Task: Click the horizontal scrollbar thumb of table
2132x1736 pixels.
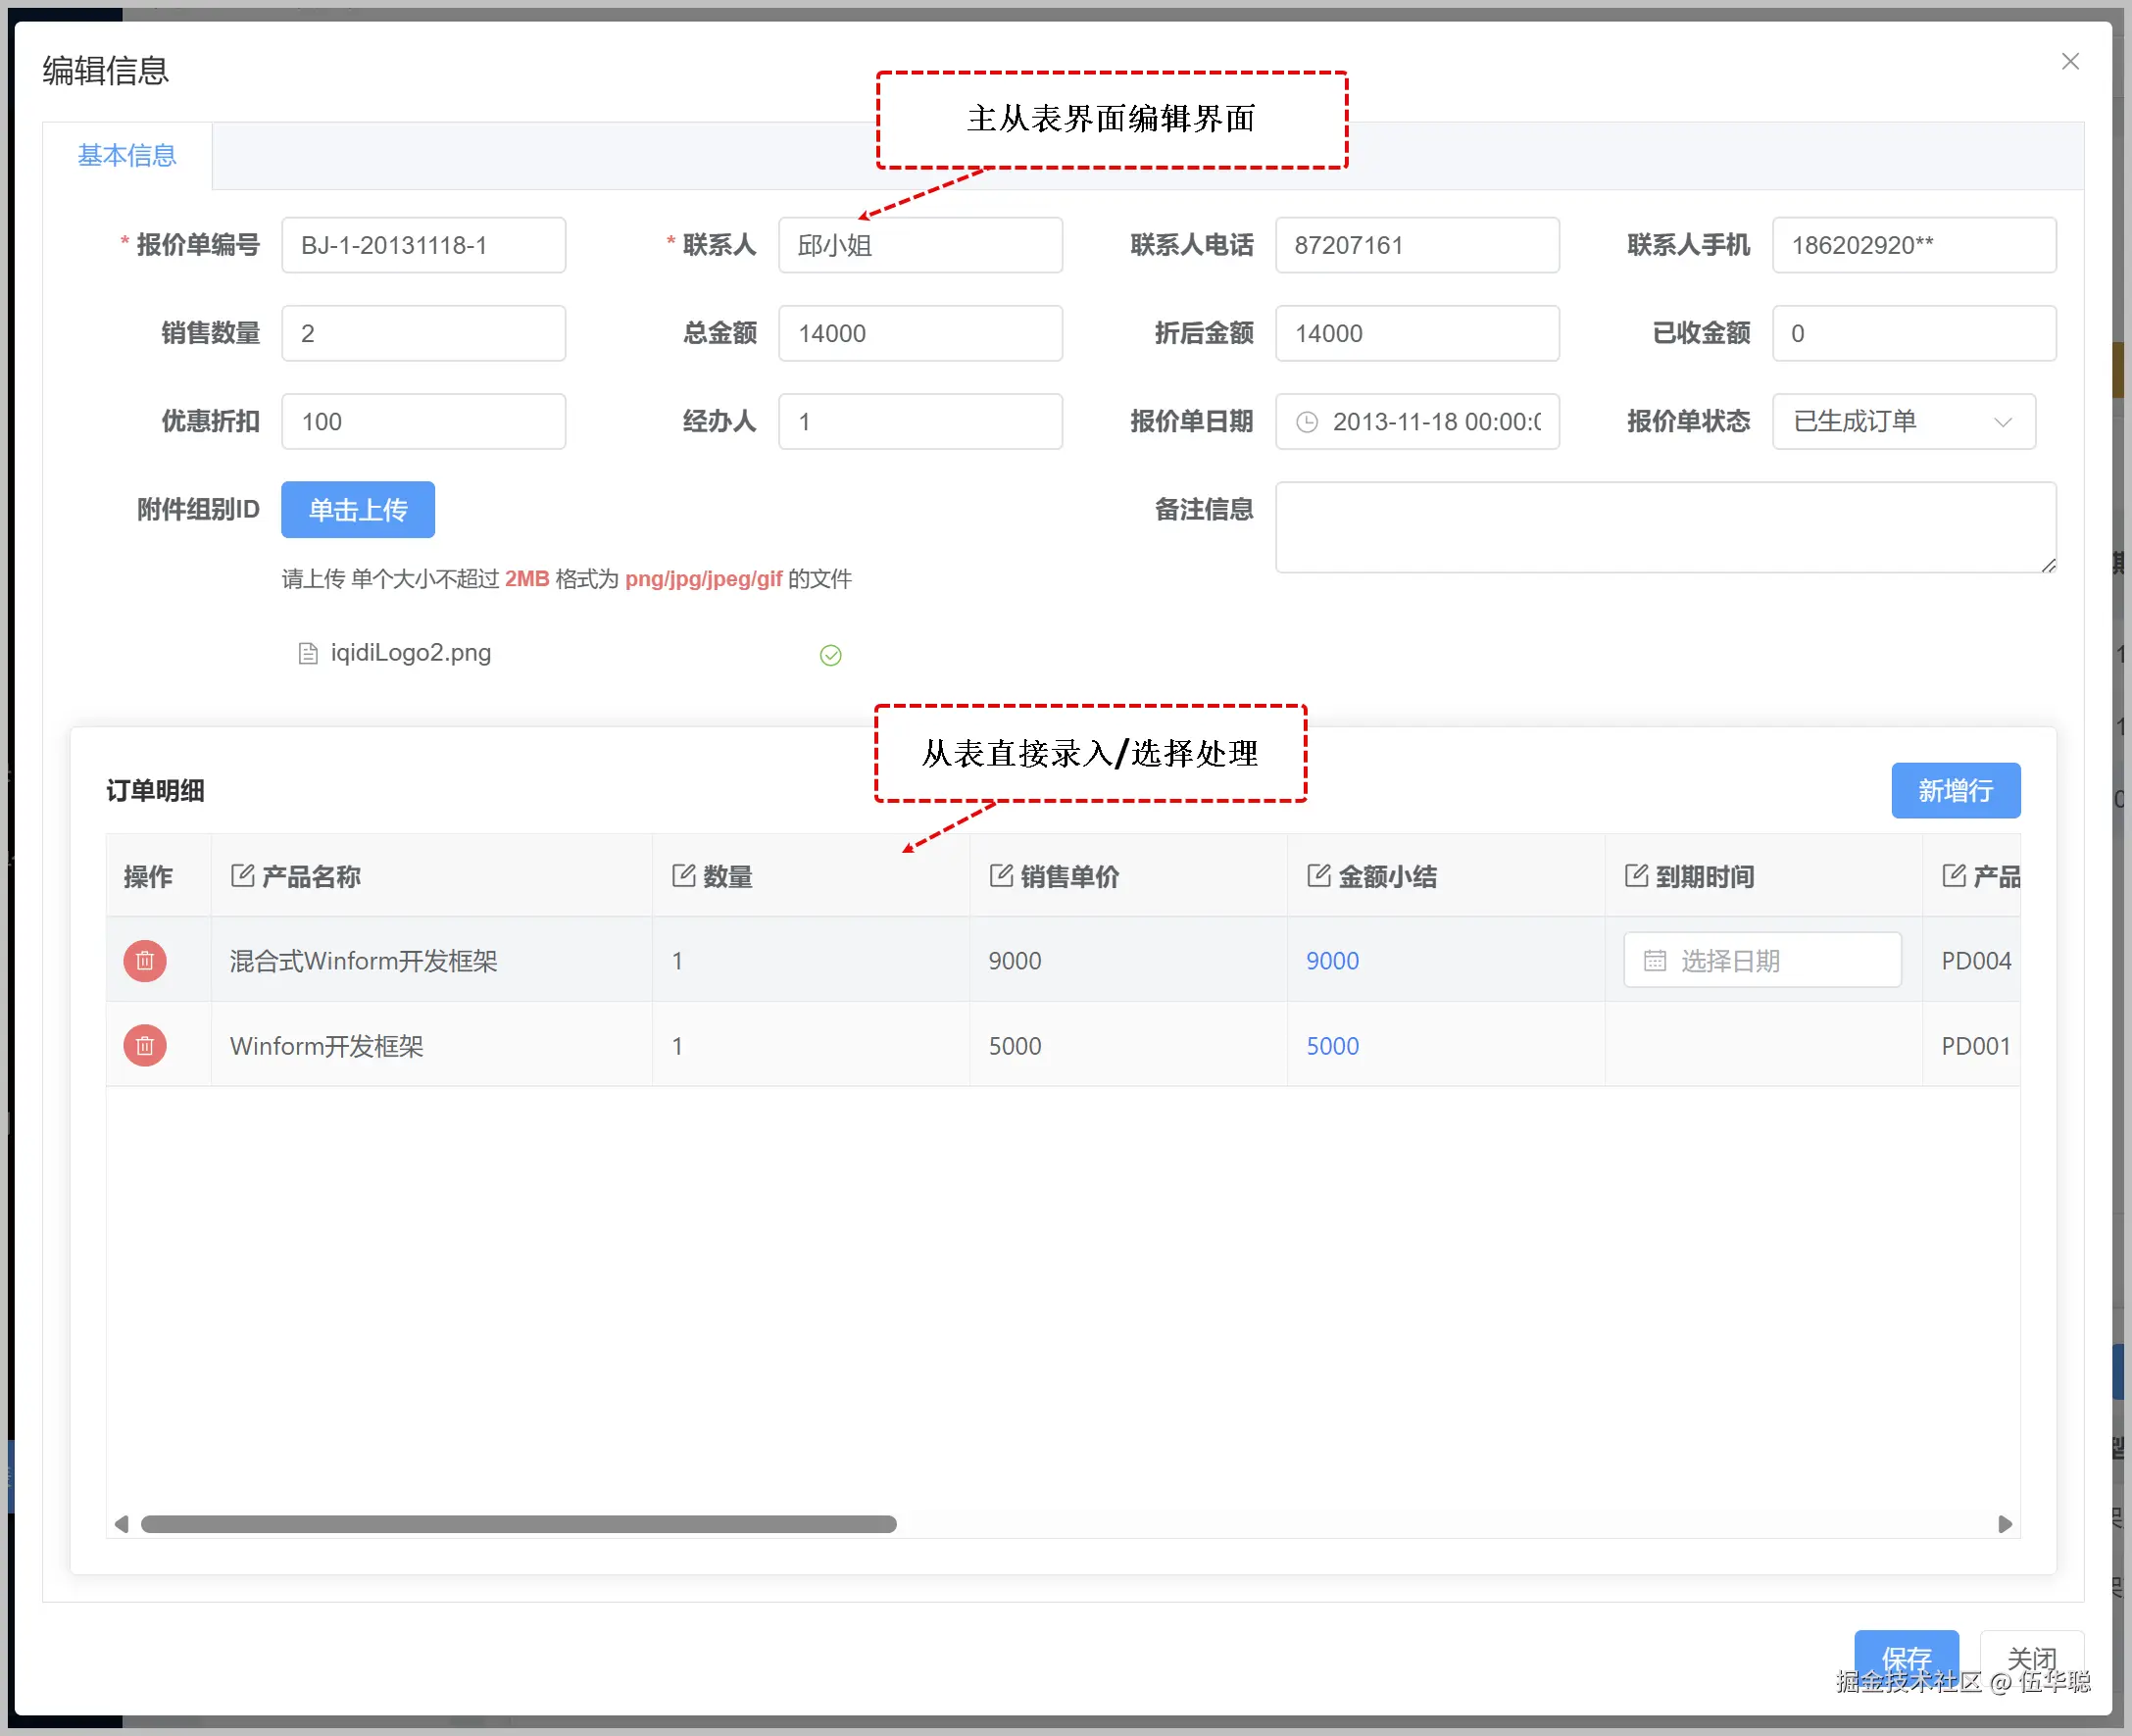Action: click(x=518, y=1524)
